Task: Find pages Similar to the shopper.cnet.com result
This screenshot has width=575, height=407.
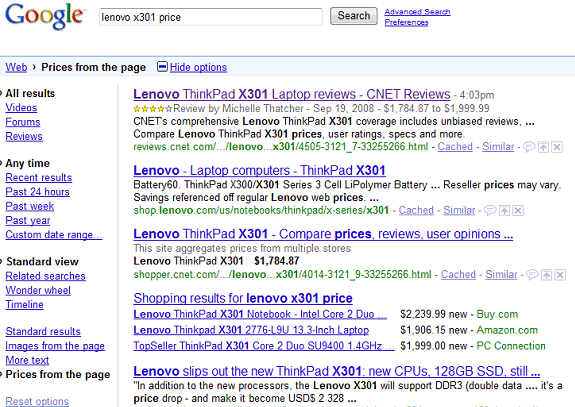Action: 501,275
